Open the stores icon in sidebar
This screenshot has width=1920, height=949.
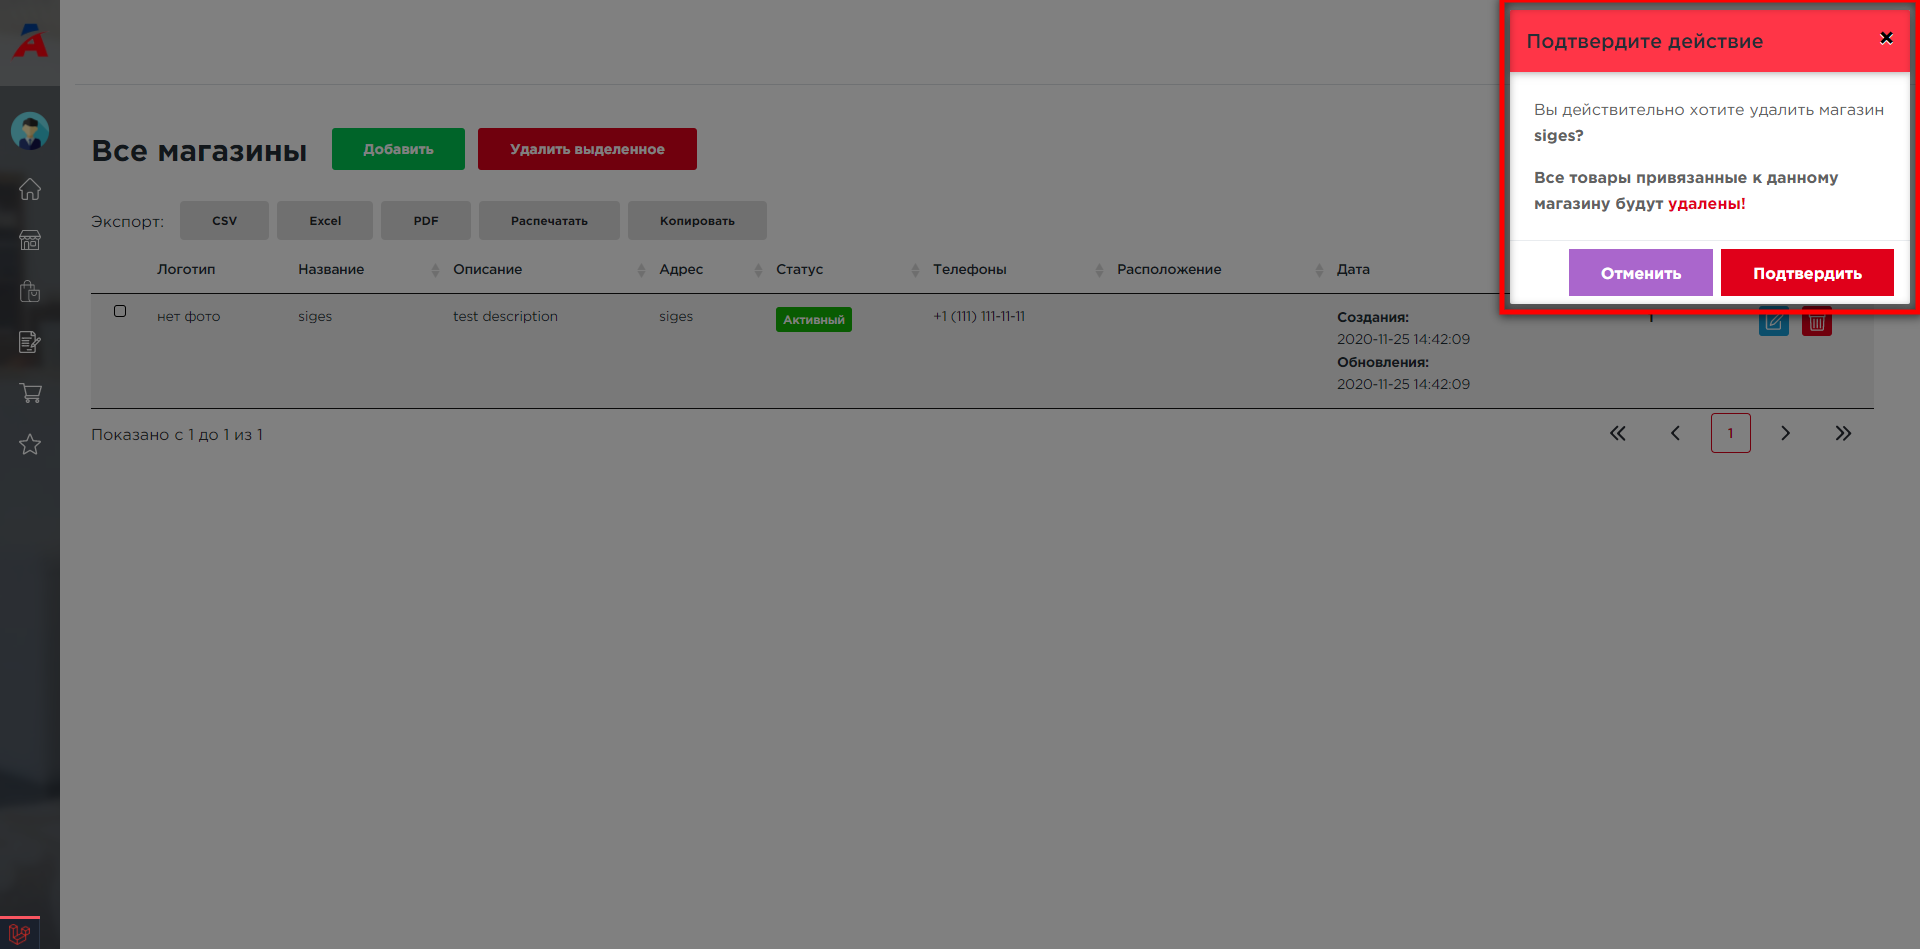pos(30,240)
